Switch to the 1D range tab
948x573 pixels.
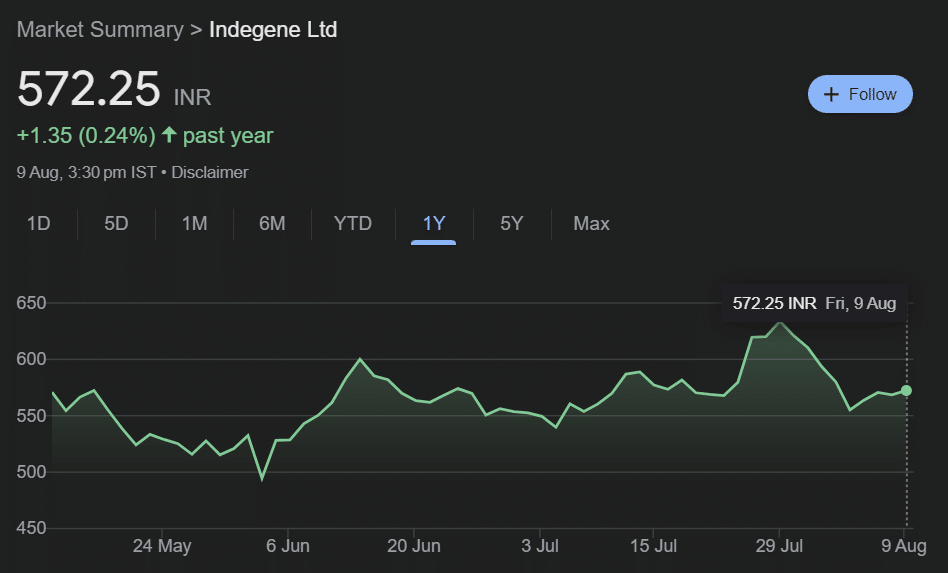pos(39,224)
